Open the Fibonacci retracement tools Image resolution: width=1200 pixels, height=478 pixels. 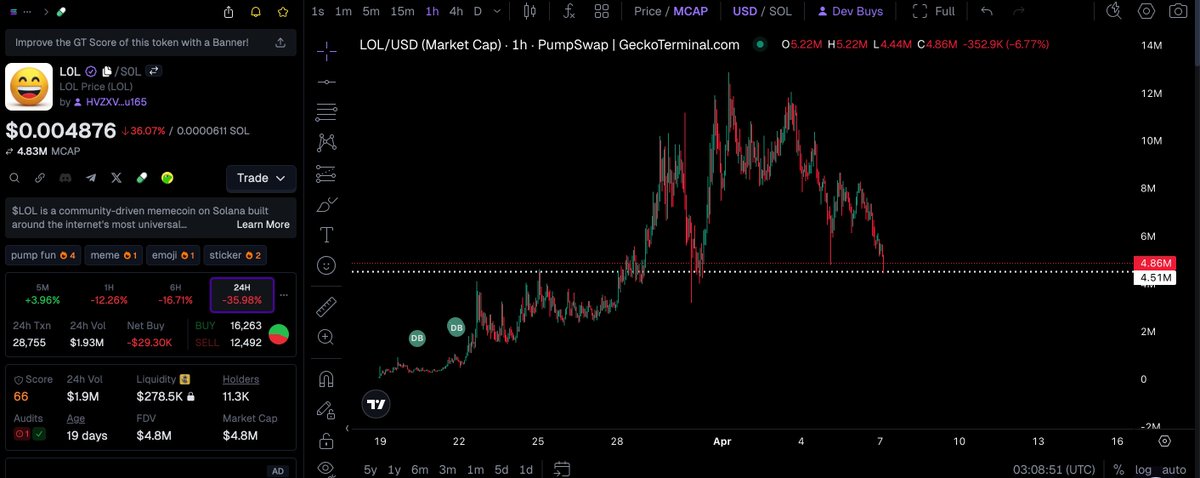[326, 111]
